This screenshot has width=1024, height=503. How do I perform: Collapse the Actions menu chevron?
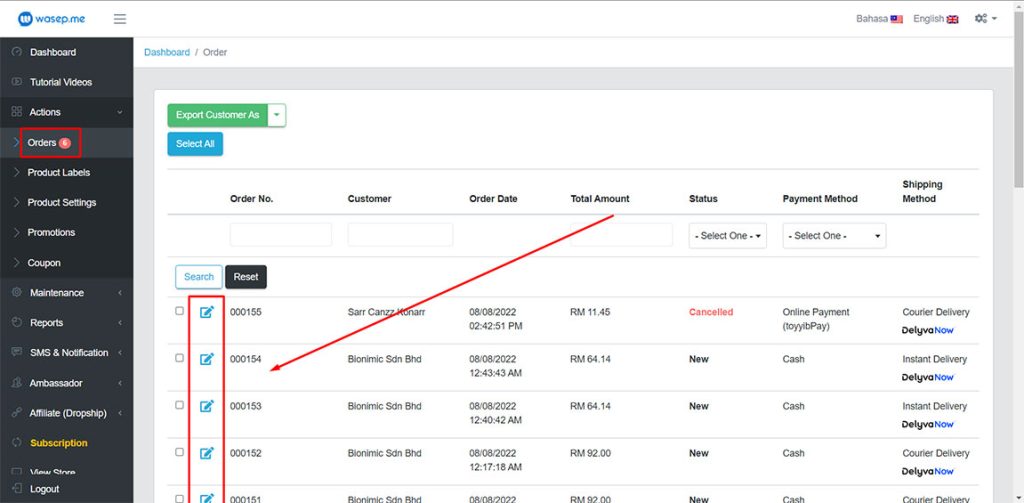pyautogui.click(x=120, y=112)
